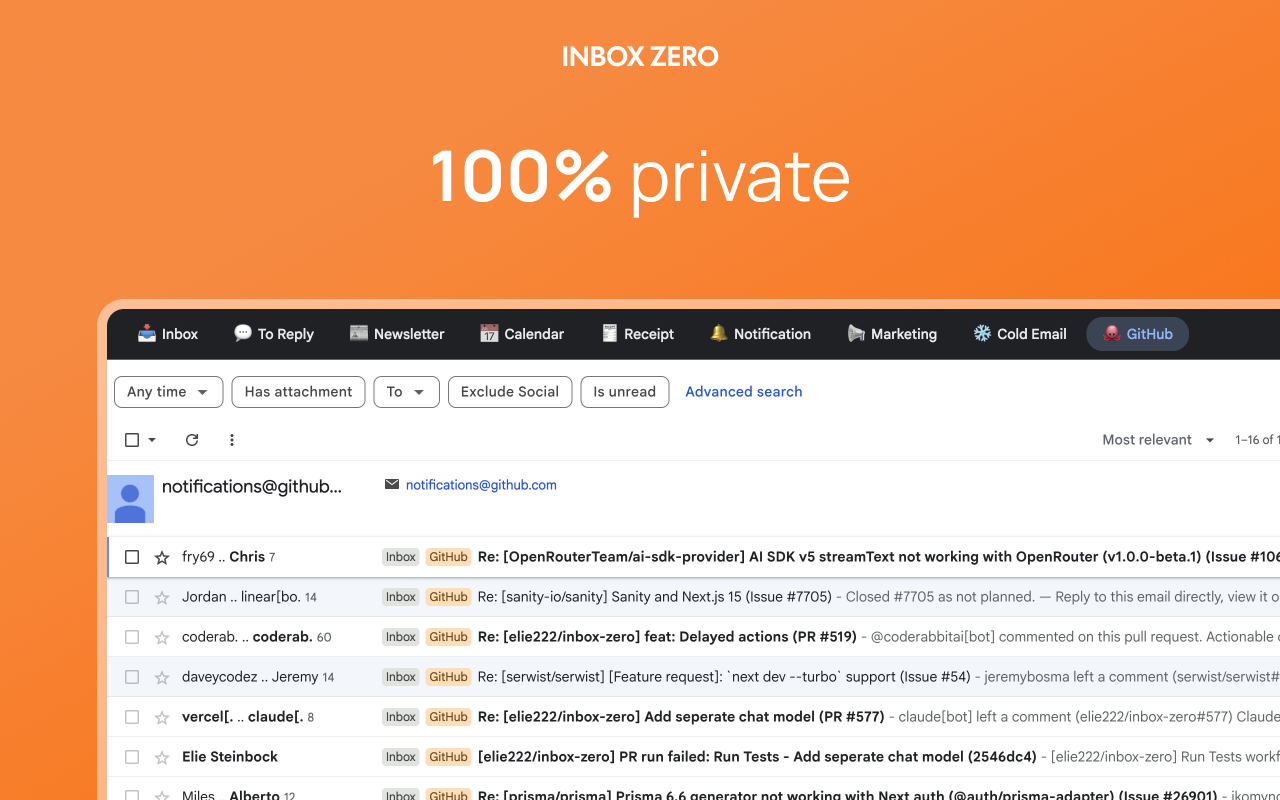The image size is (1280, 800).
Task: Open the notifications@github.com email link
Action: (481, 485)
